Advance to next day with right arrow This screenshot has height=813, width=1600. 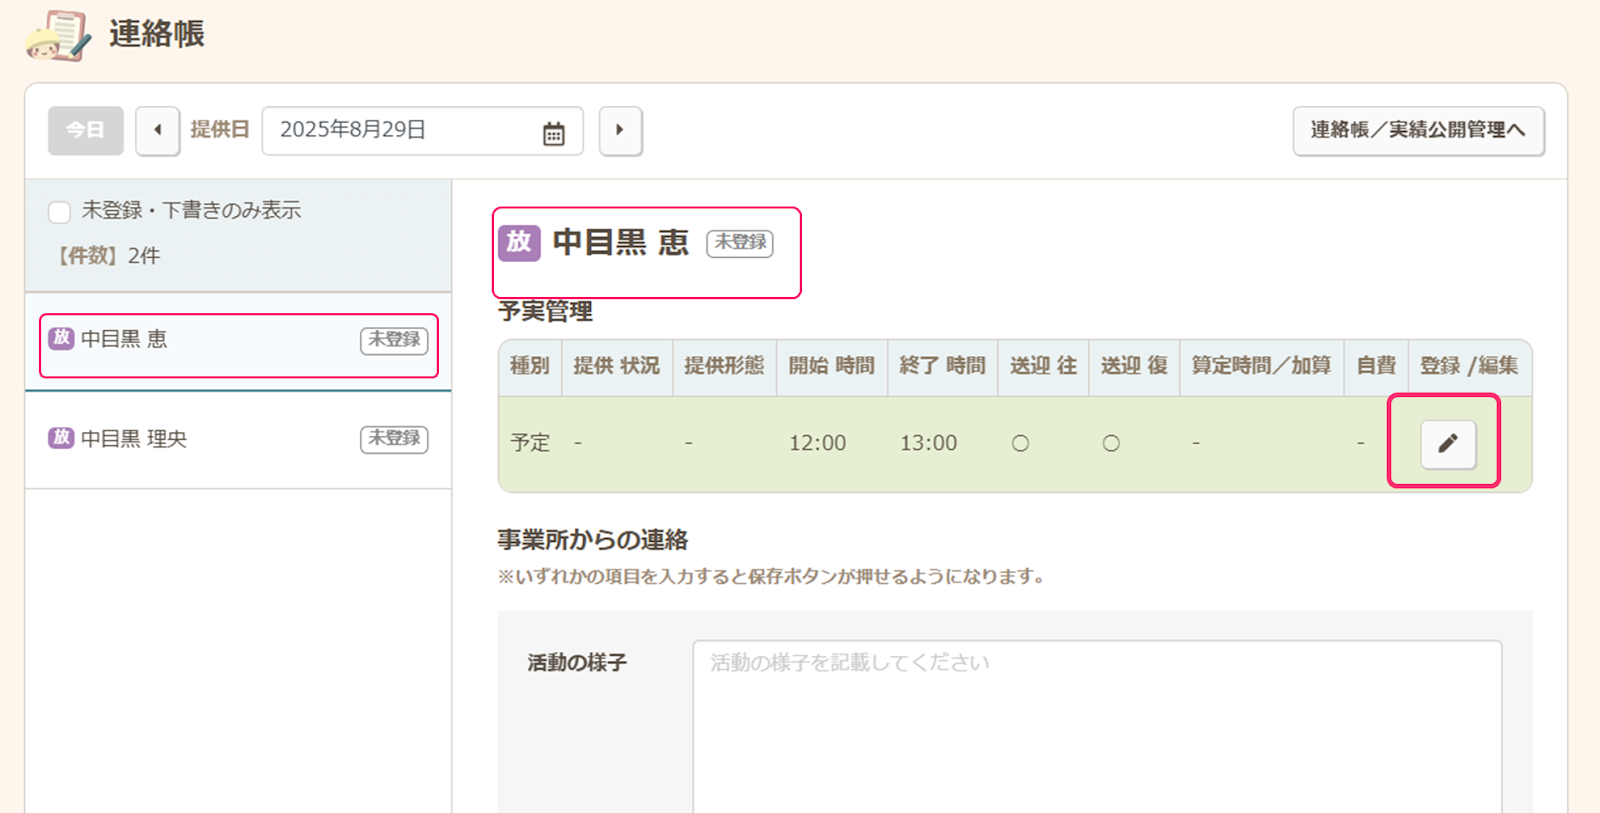620,130
